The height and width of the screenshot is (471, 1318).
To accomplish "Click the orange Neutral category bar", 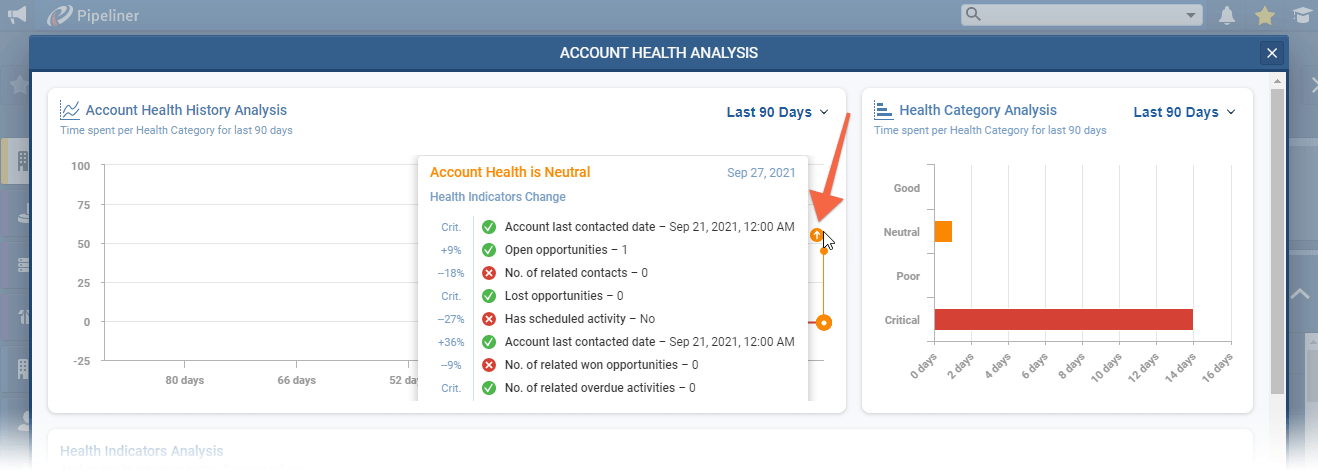I will pos(943,232).
